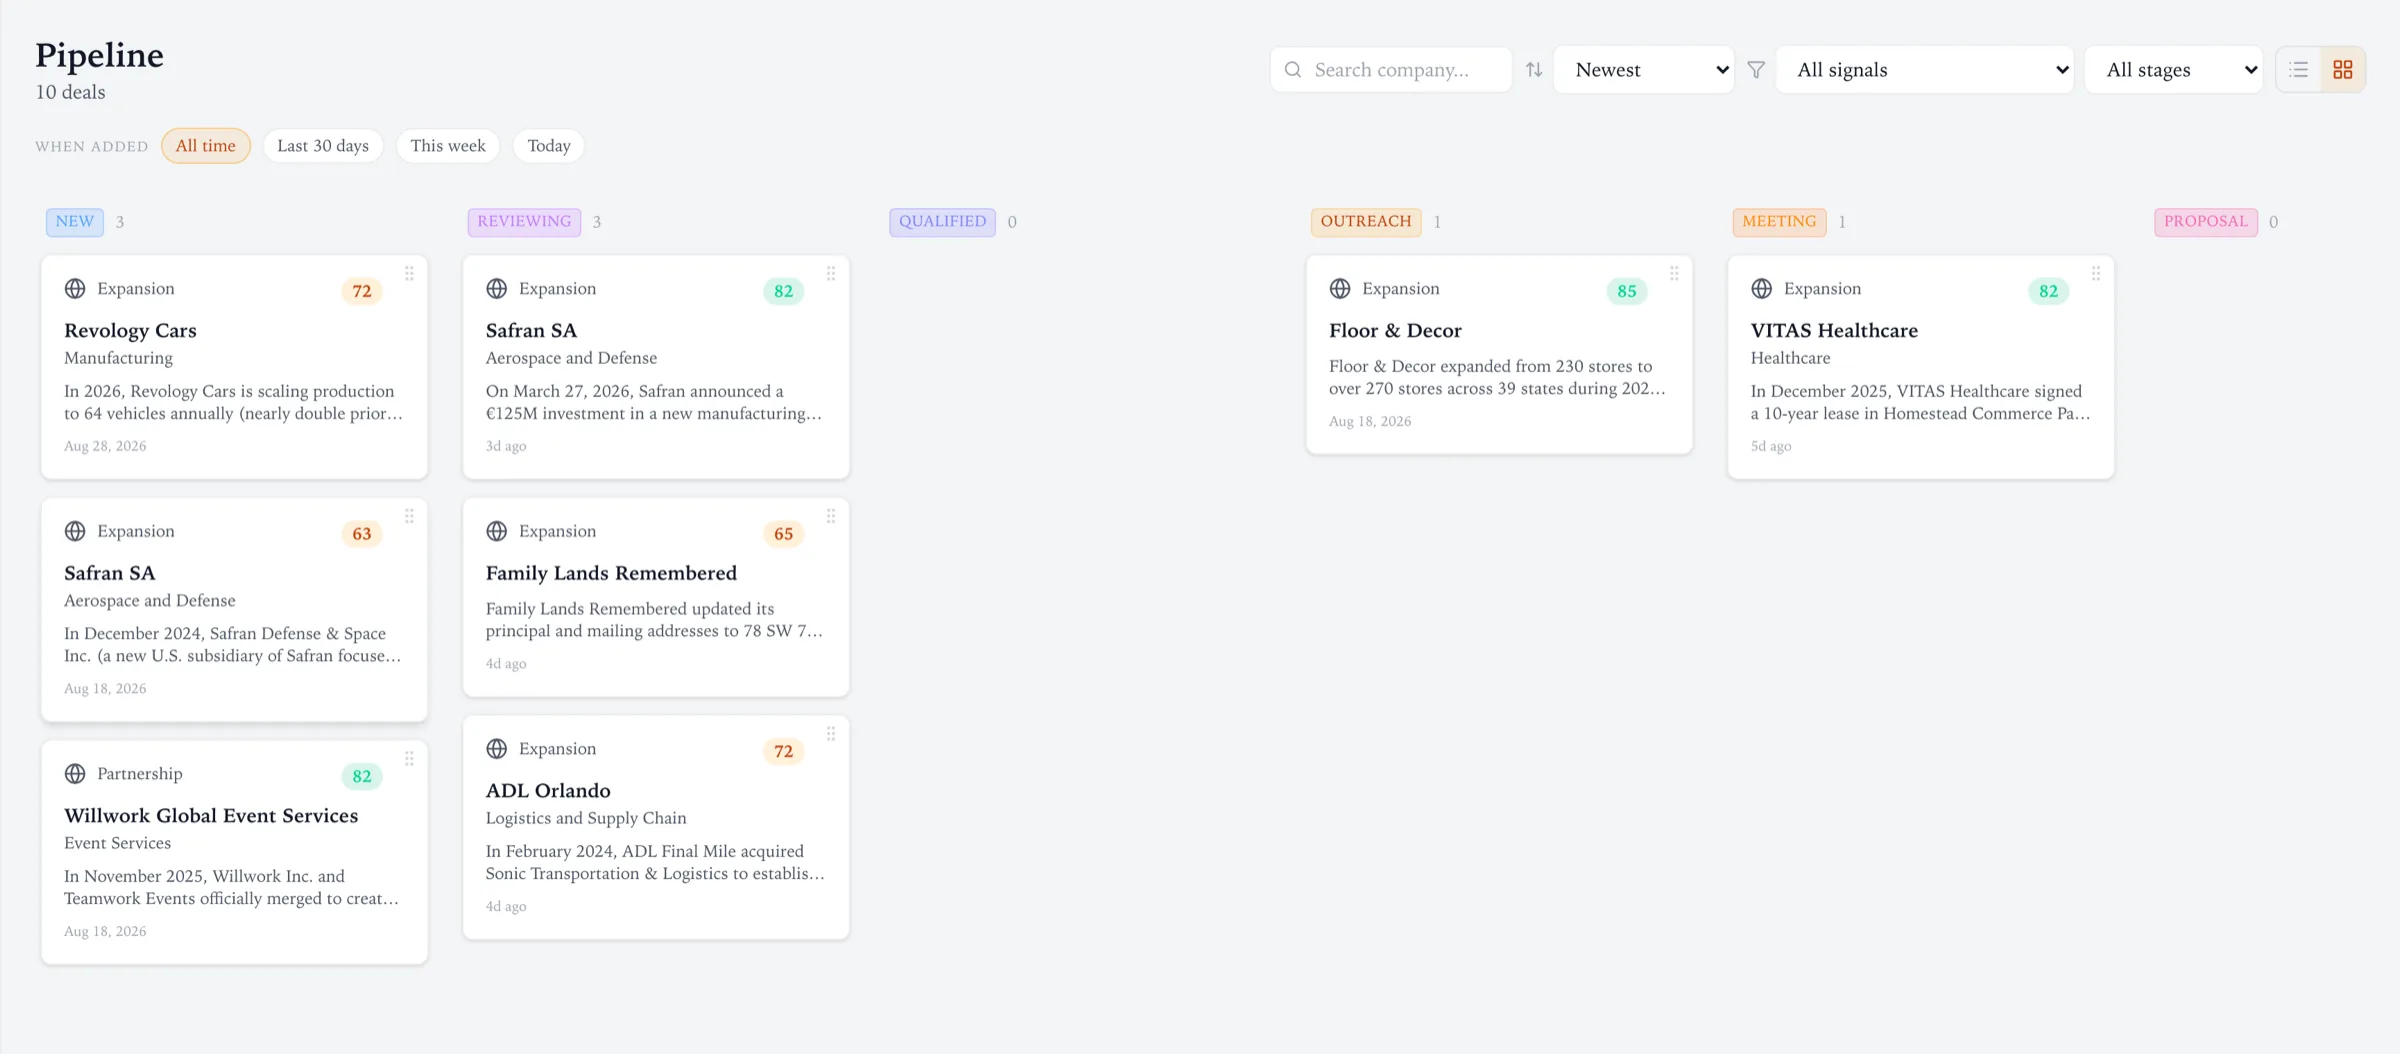The width and height of the screenshot is (2400, 1054).
Task: Focus the Search company input field
Action: point(1391,70)
